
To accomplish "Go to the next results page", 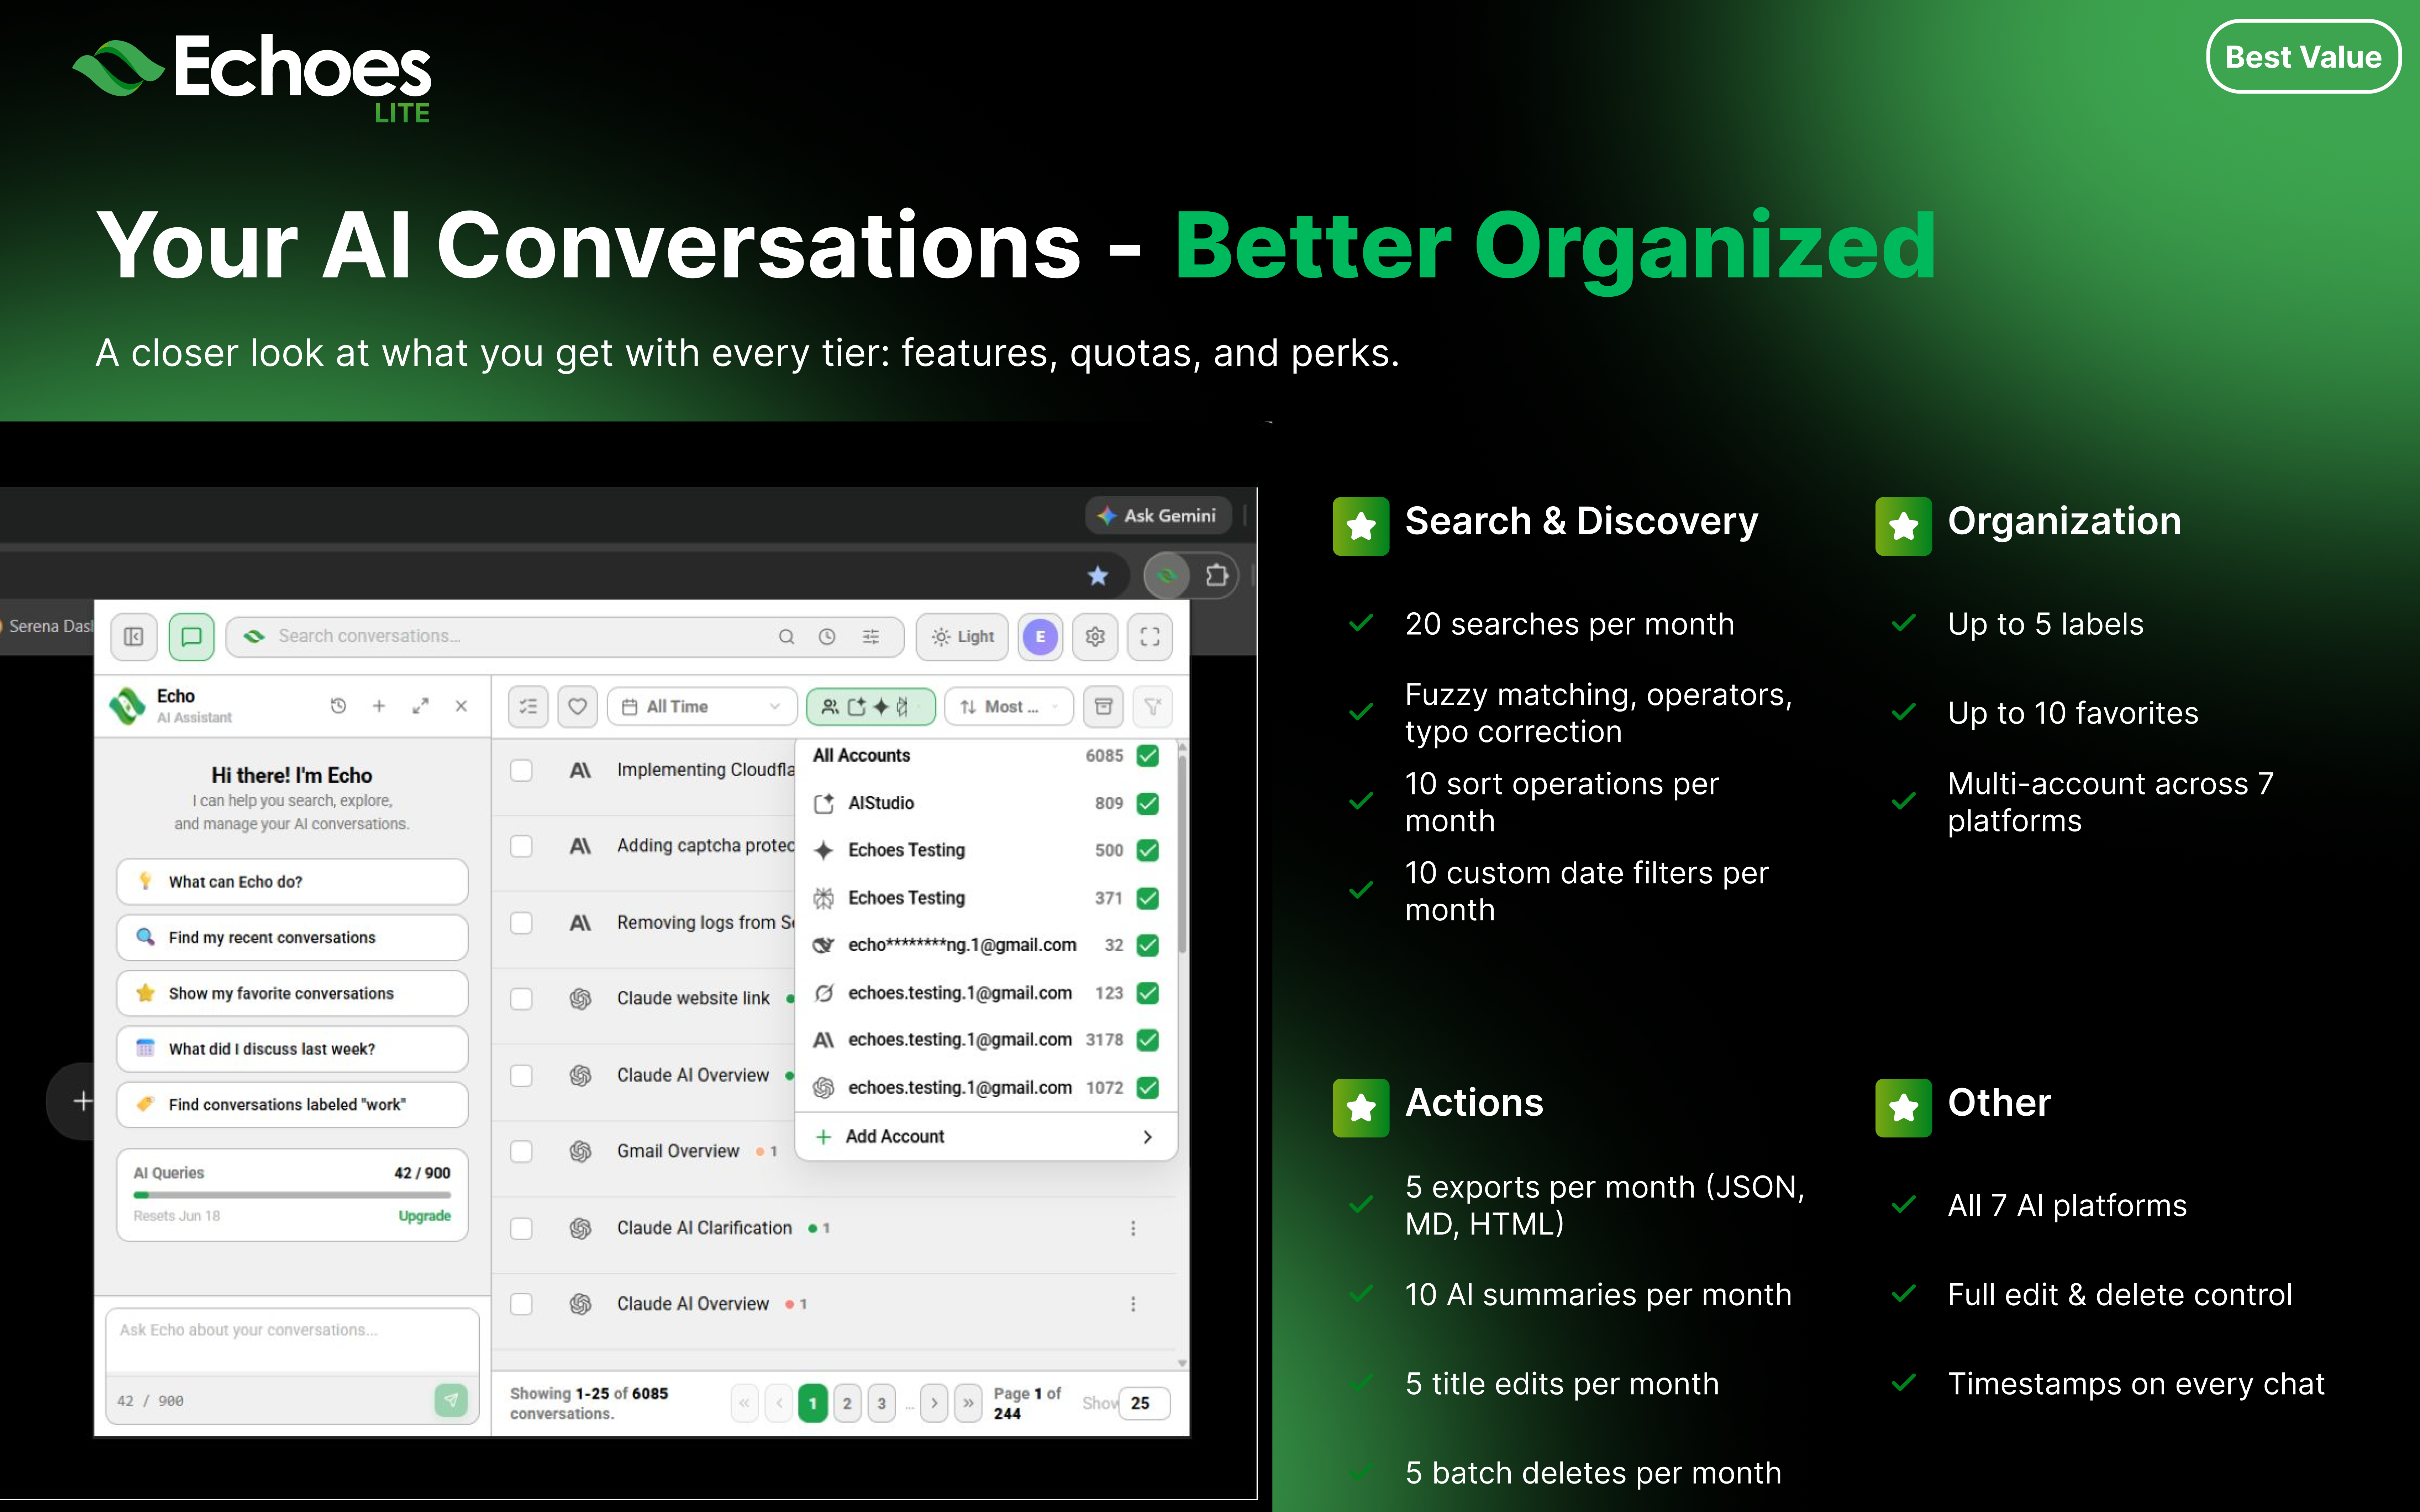I will click(934, 1403).
